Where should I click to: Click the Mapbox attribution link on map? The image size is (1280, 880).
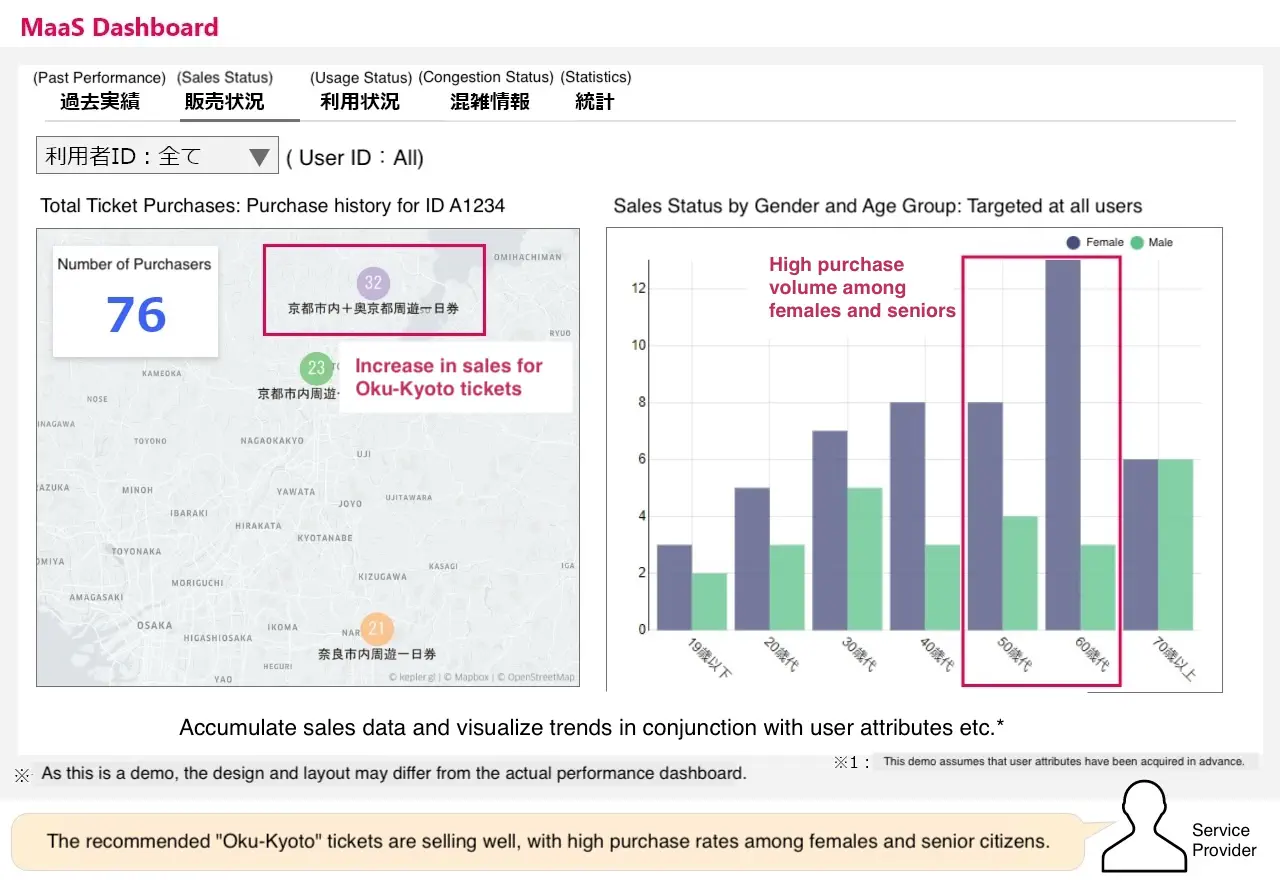(468, 677)
